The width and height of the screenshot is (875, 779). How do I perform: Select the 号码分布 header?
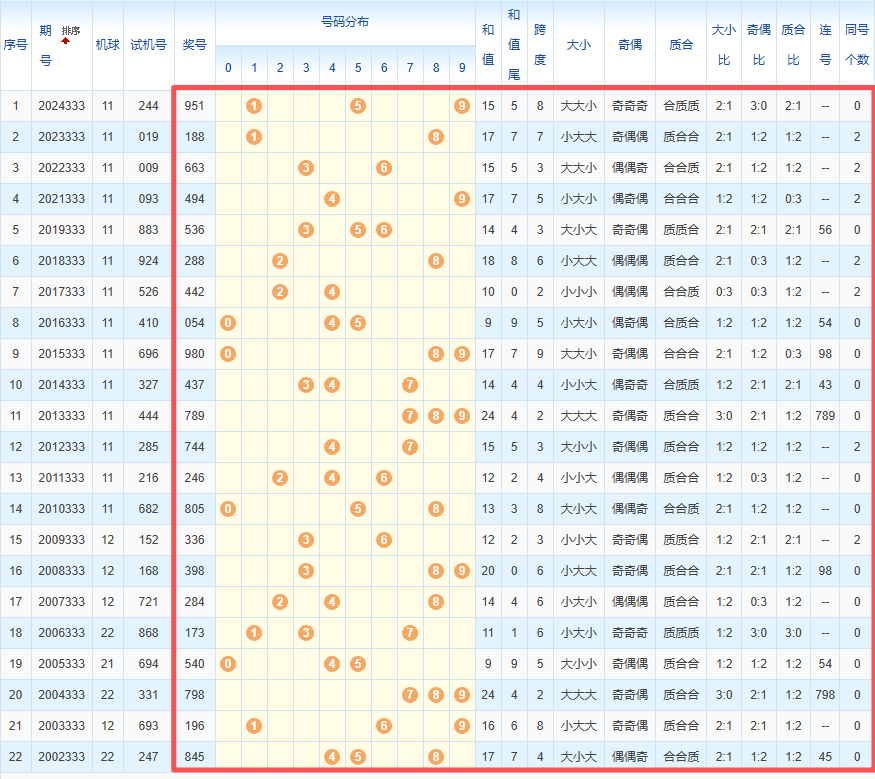(x=345, y=22)
